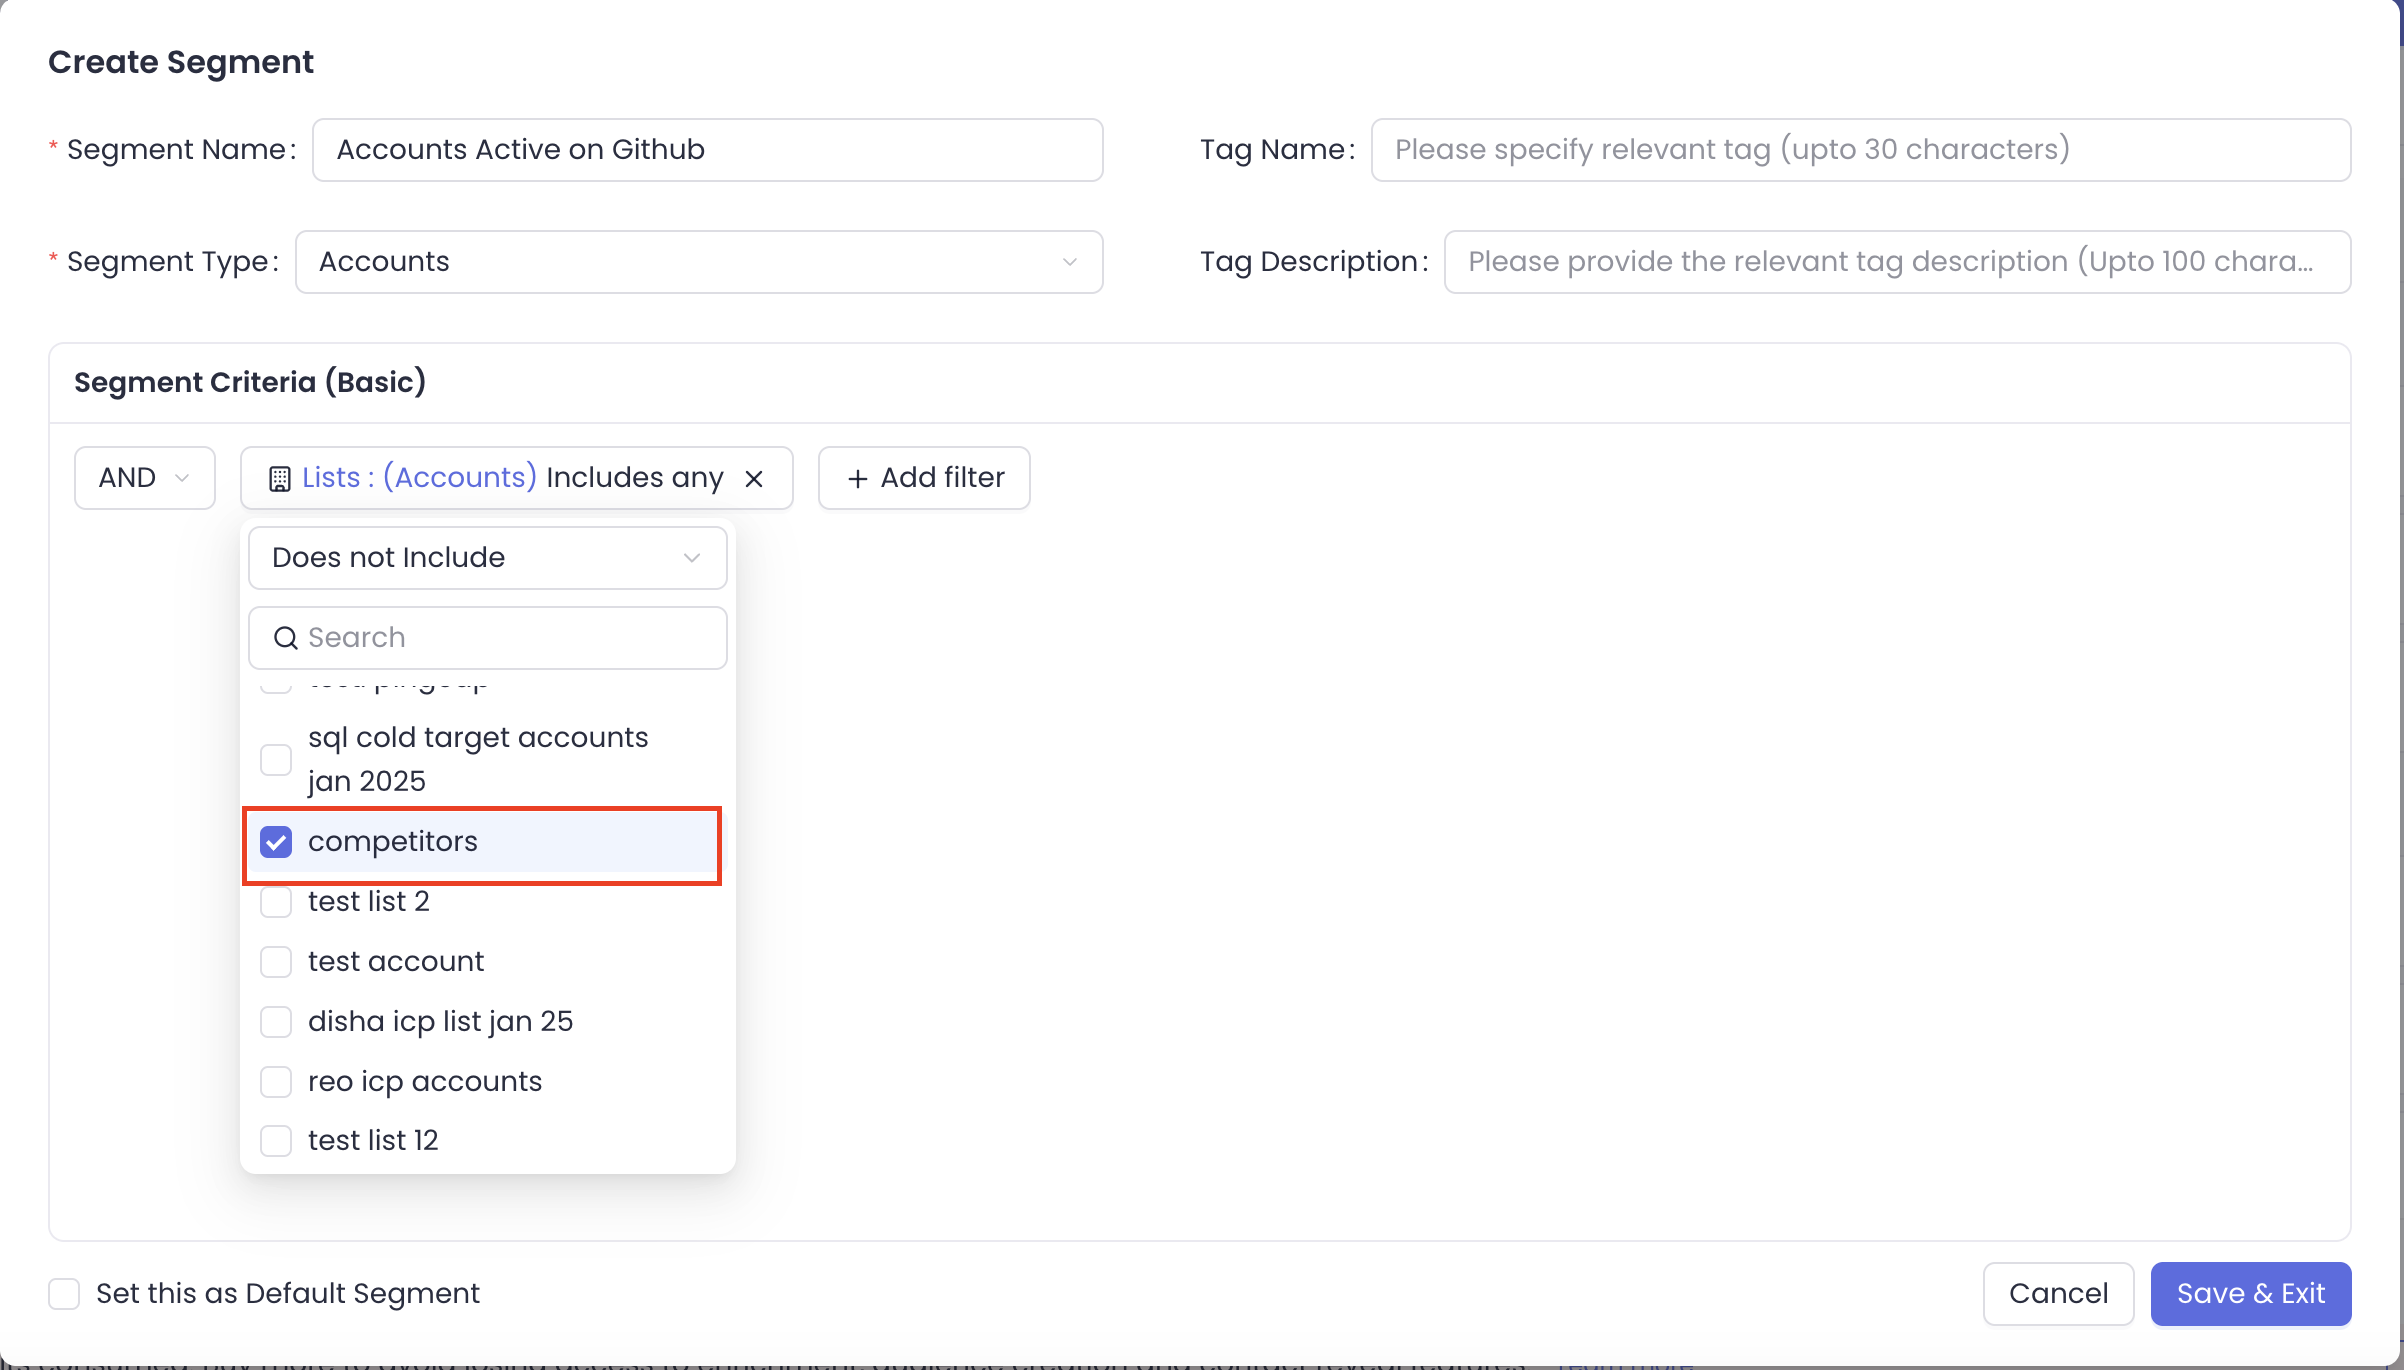The image size is (2404, 1370).
Task: Expand the Segment Type dropdown
Action: coord(699,262)
